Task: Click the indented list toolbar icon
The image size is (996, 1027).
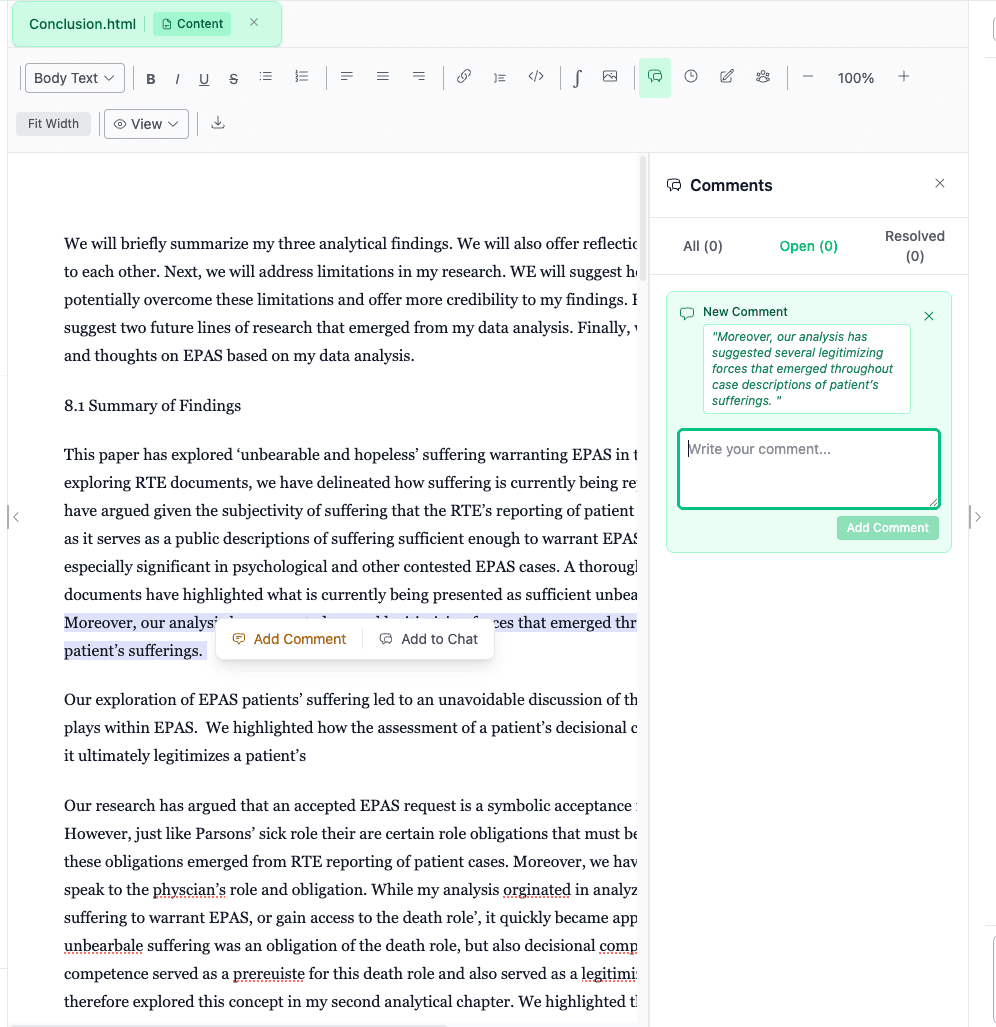Action: pos(500,77)
